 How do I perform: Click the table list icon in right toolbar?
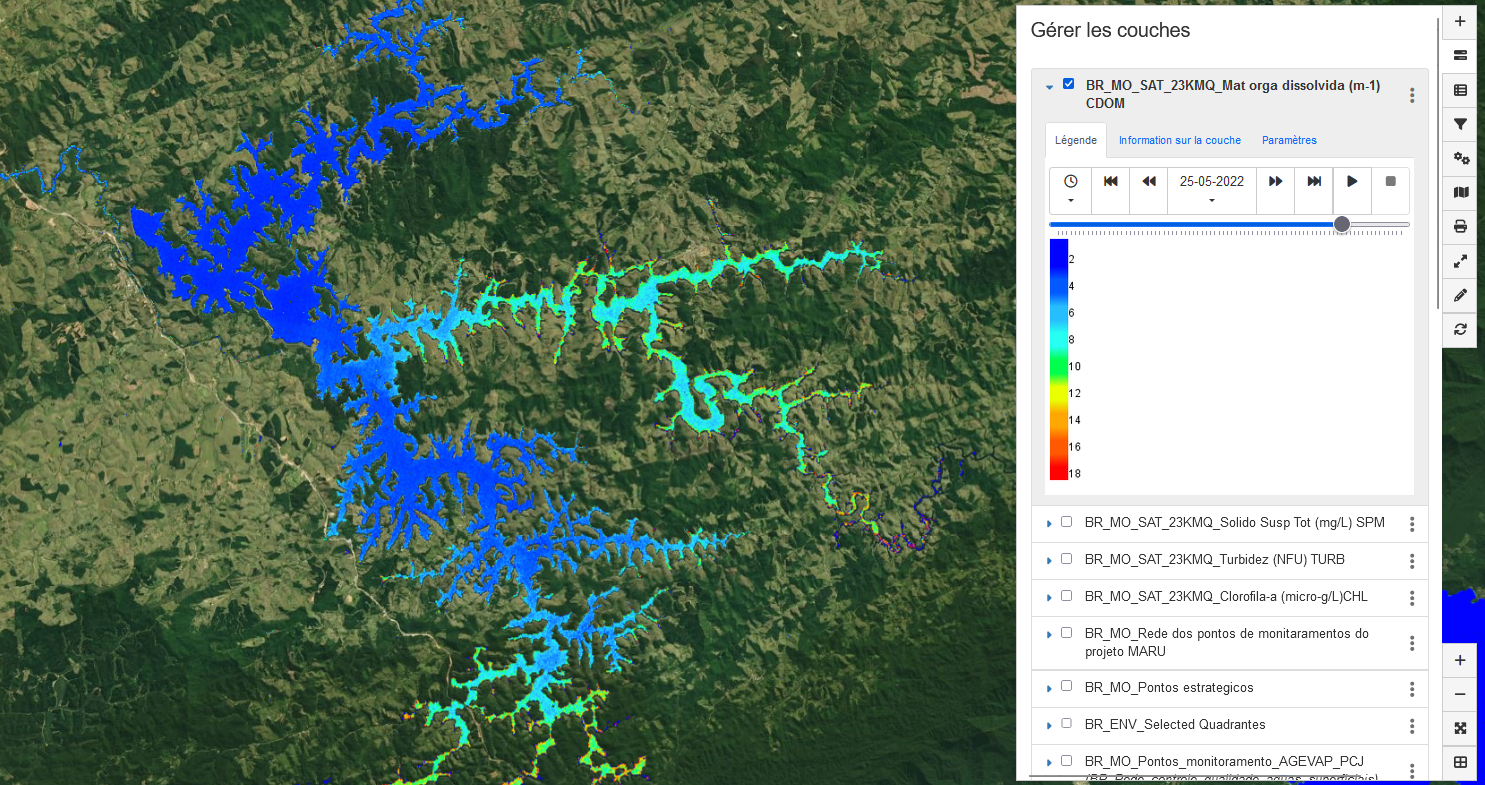coord(1460,90)
